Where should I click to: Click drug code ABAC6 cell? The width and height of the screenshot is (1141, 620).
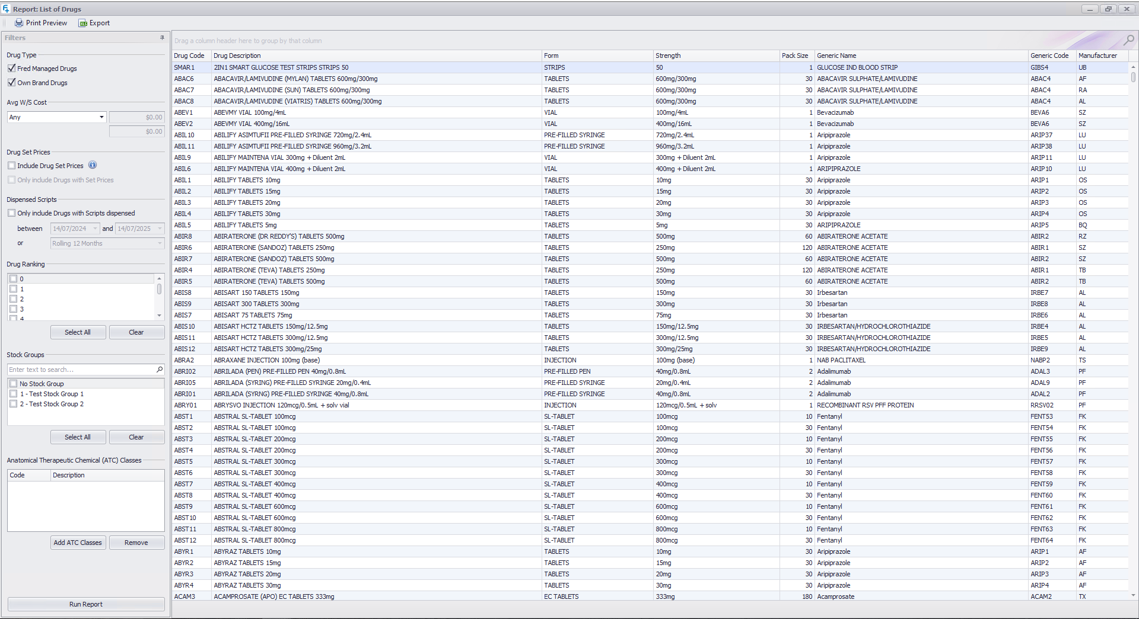click(191, 79)
